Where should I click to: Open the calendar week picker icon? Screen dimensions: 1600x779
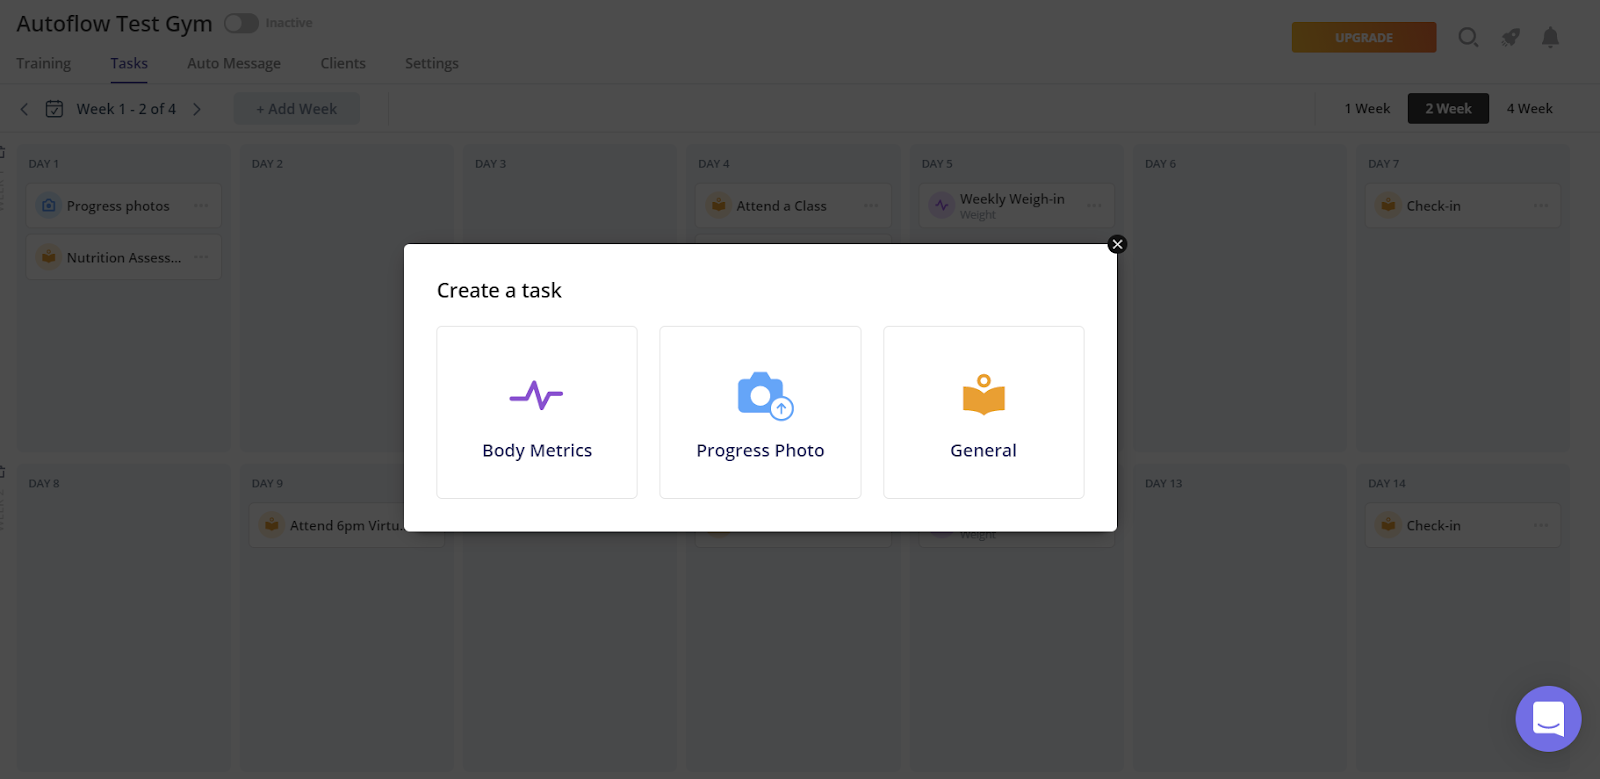(x=55, y=109)
